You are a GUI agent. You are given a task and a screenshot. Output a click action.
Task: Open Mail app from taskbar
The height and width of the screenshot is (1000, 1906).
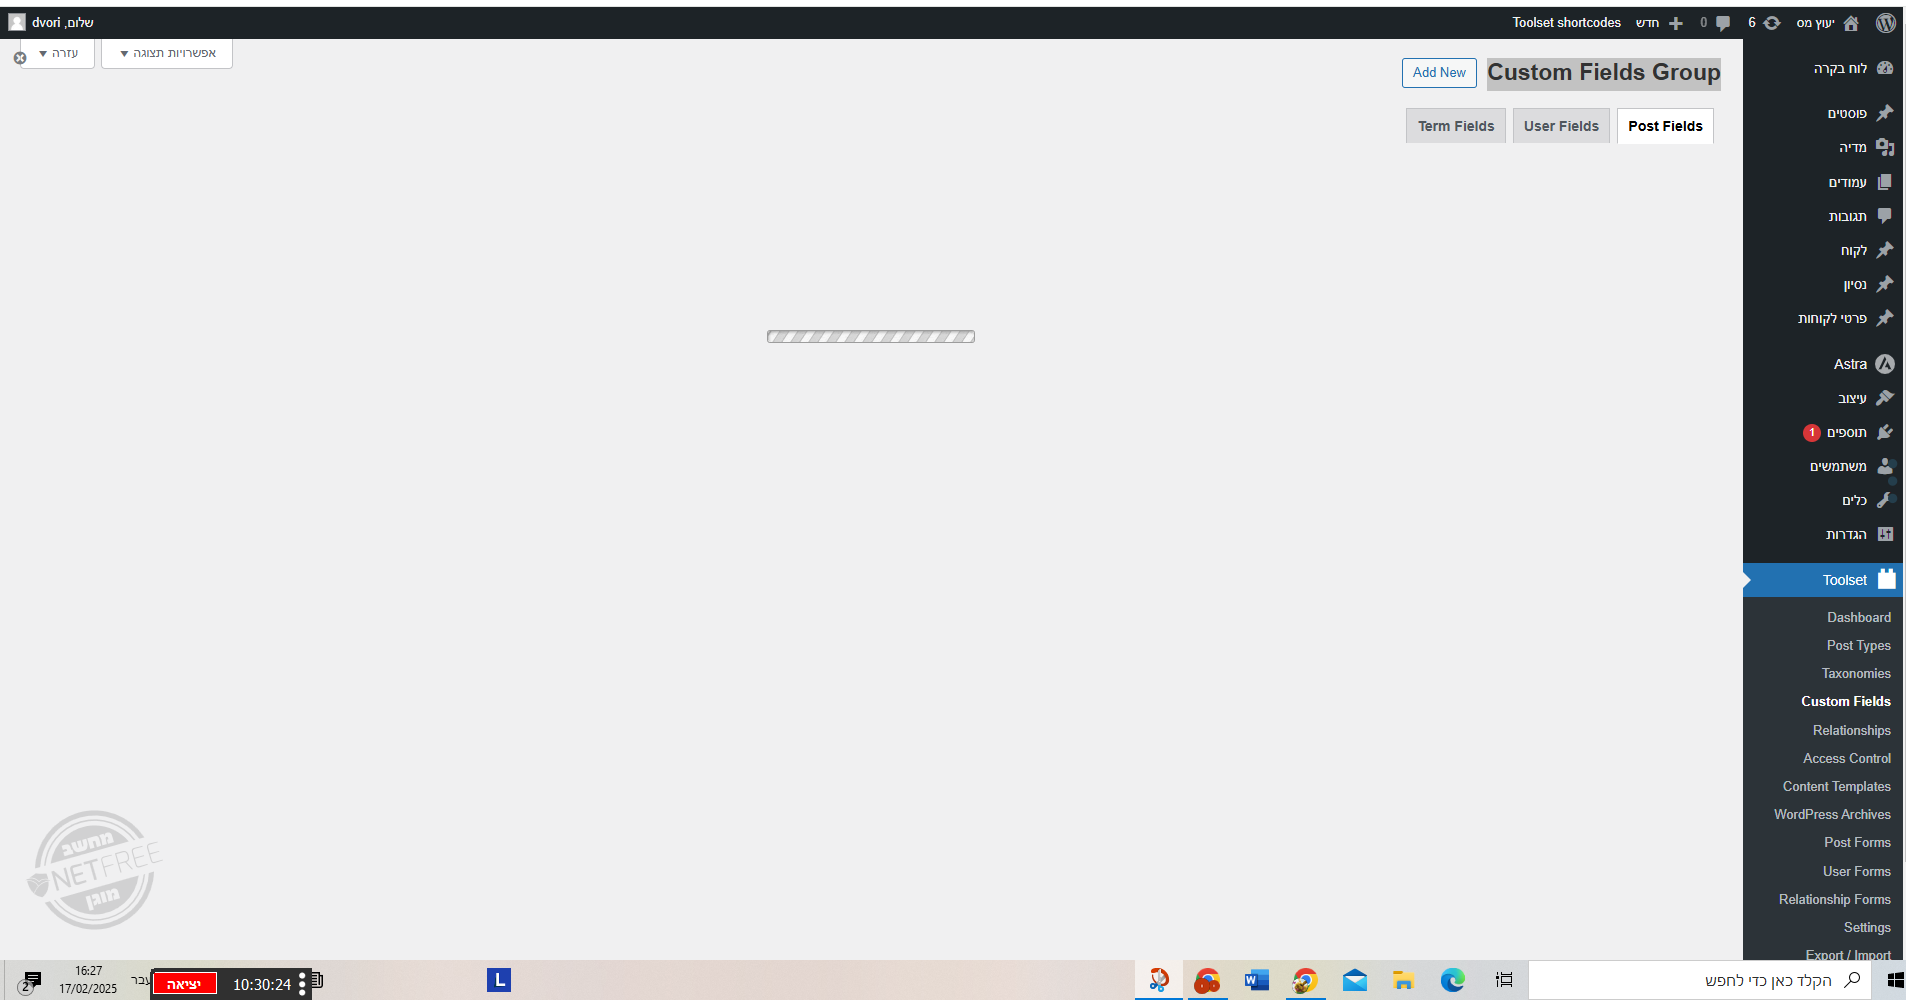pos(1355,980)
